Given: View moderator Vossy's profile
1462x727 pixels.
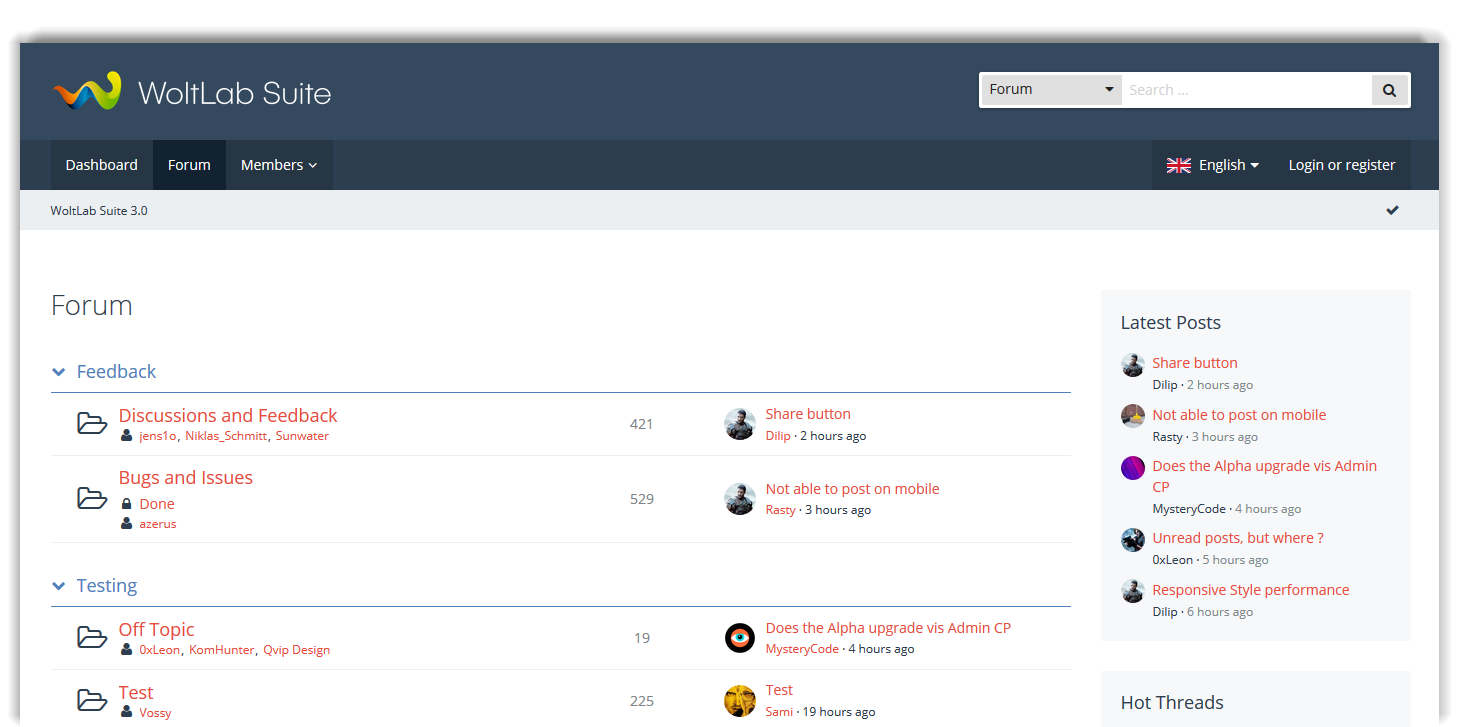Looking at the screenshot, I should point(155,713).
